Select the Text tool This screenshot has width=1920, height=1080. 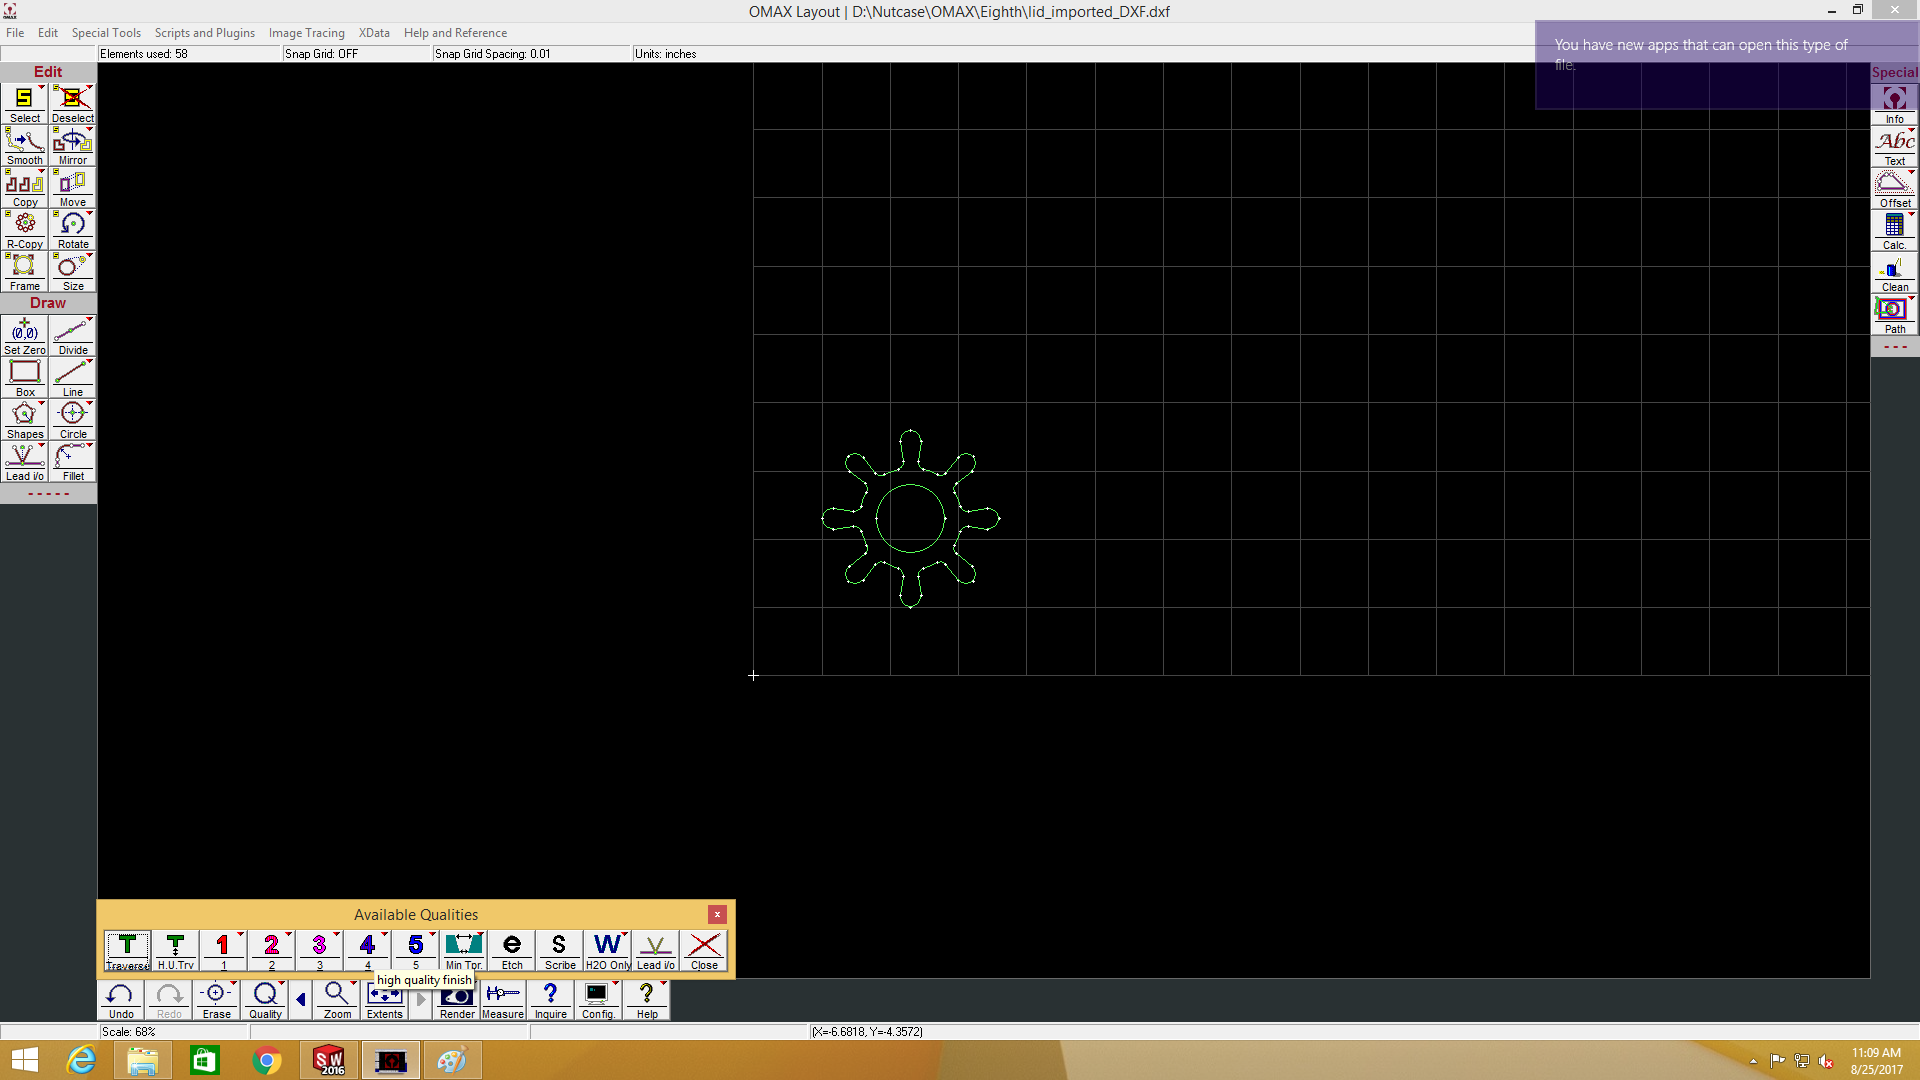[1894, 147]
